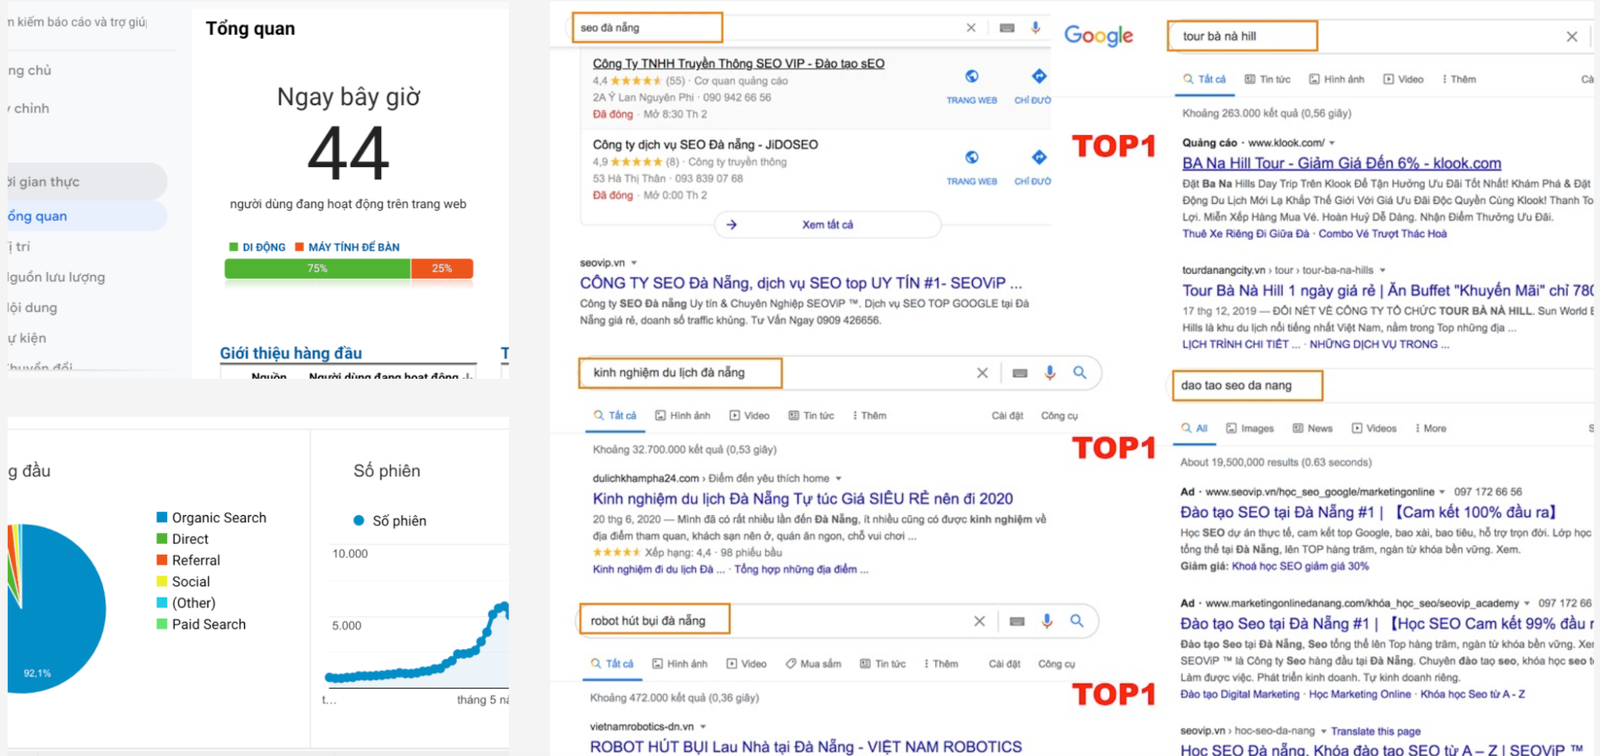The width and height of the screenshot is (1600, 756).
Task: Select 'News' tab in 'dao tao seo da nang' results
Action: point(1313,428)
